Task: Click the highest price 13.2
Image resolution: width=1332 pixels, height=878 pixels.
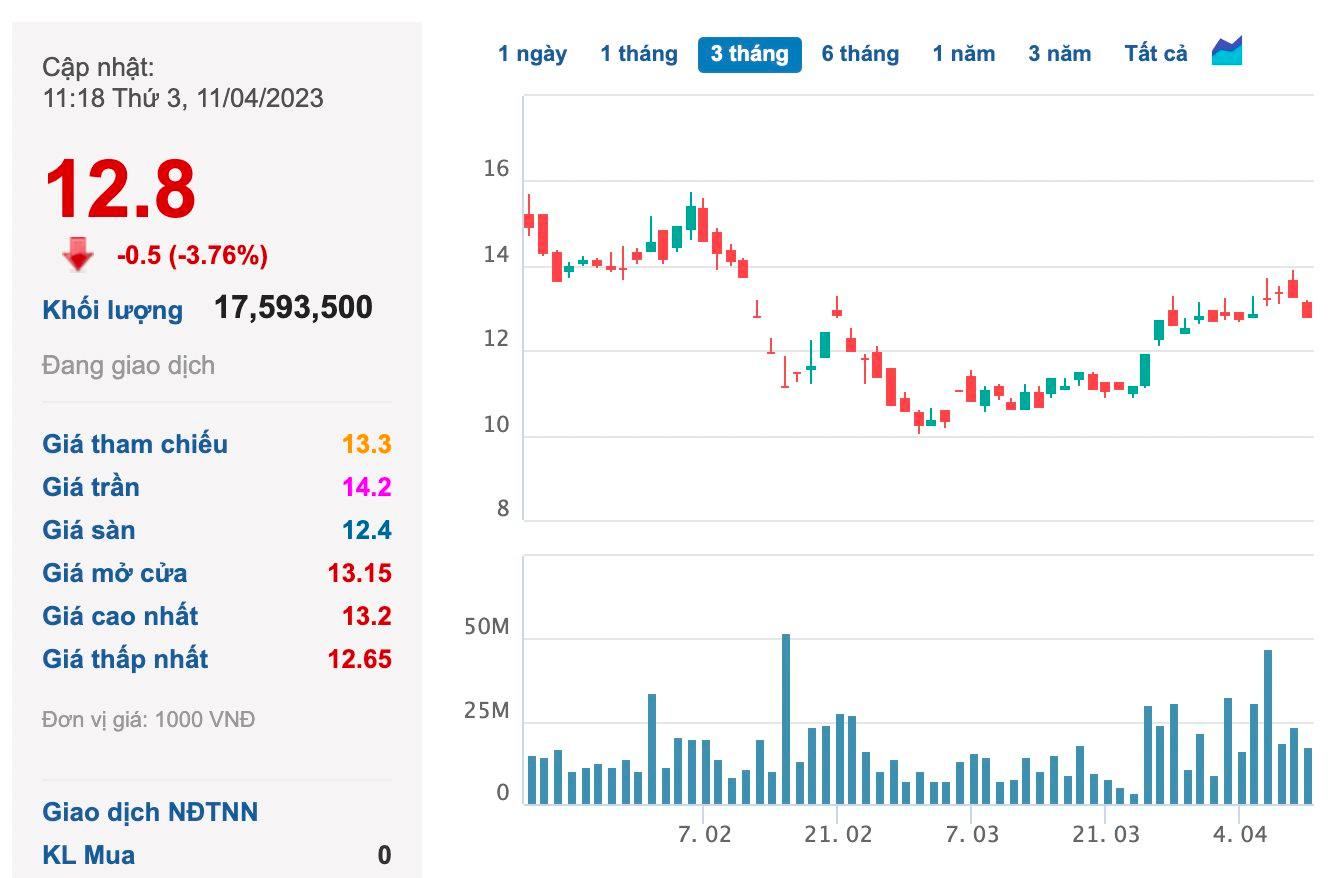Action: 366,616
